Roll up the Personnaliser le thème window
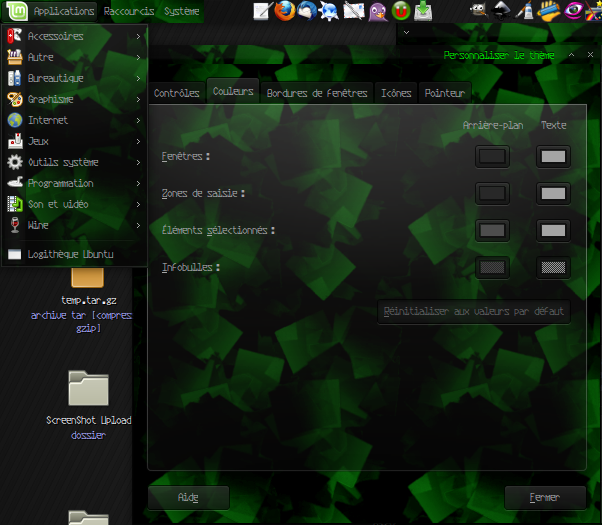 [x=571, y=55]
